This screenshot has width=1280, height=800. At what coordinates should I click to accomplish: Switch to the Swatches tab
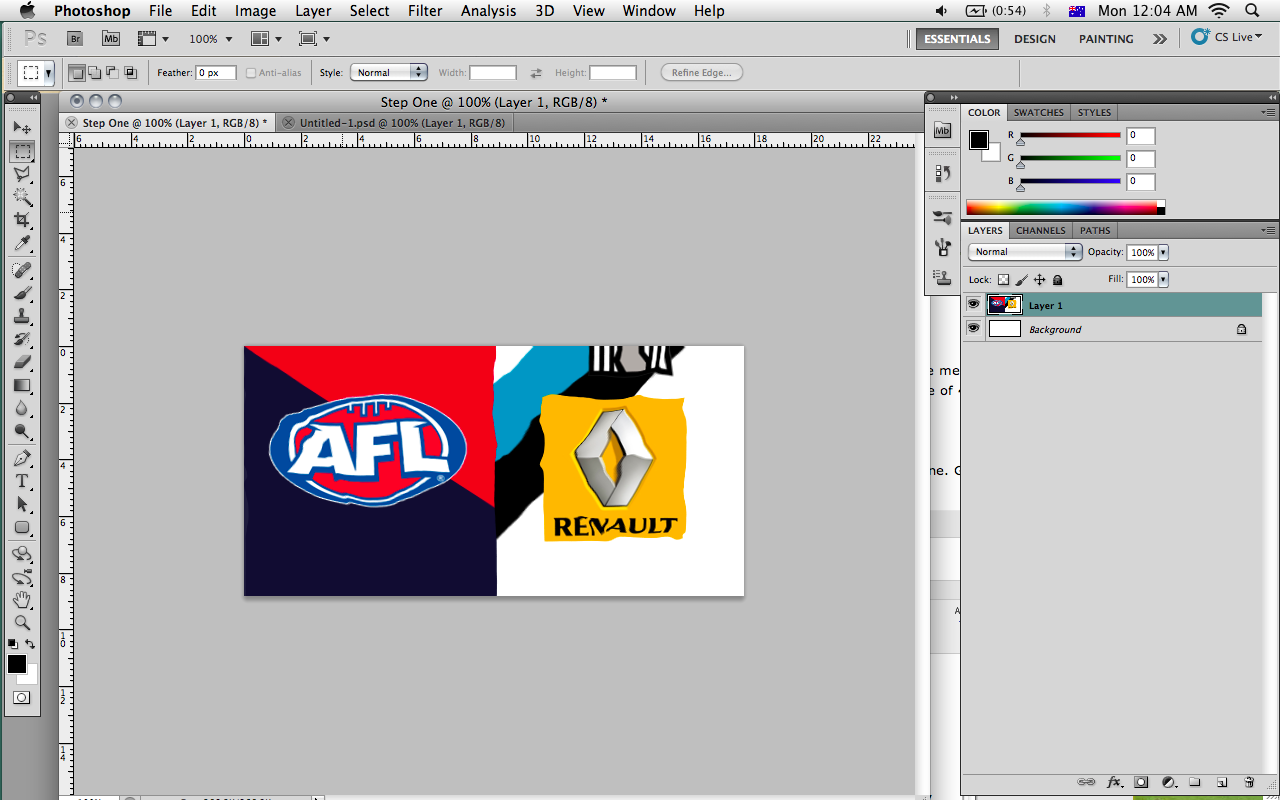1039,113
